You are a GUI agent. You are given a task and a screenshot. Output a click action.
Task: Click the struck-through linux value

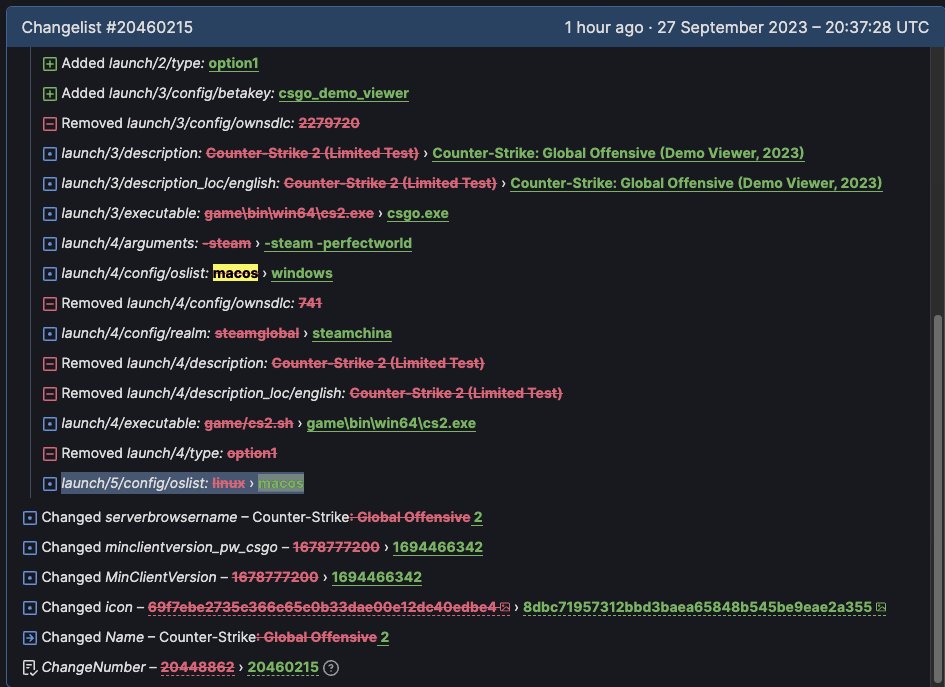click(x=229, y=483)
